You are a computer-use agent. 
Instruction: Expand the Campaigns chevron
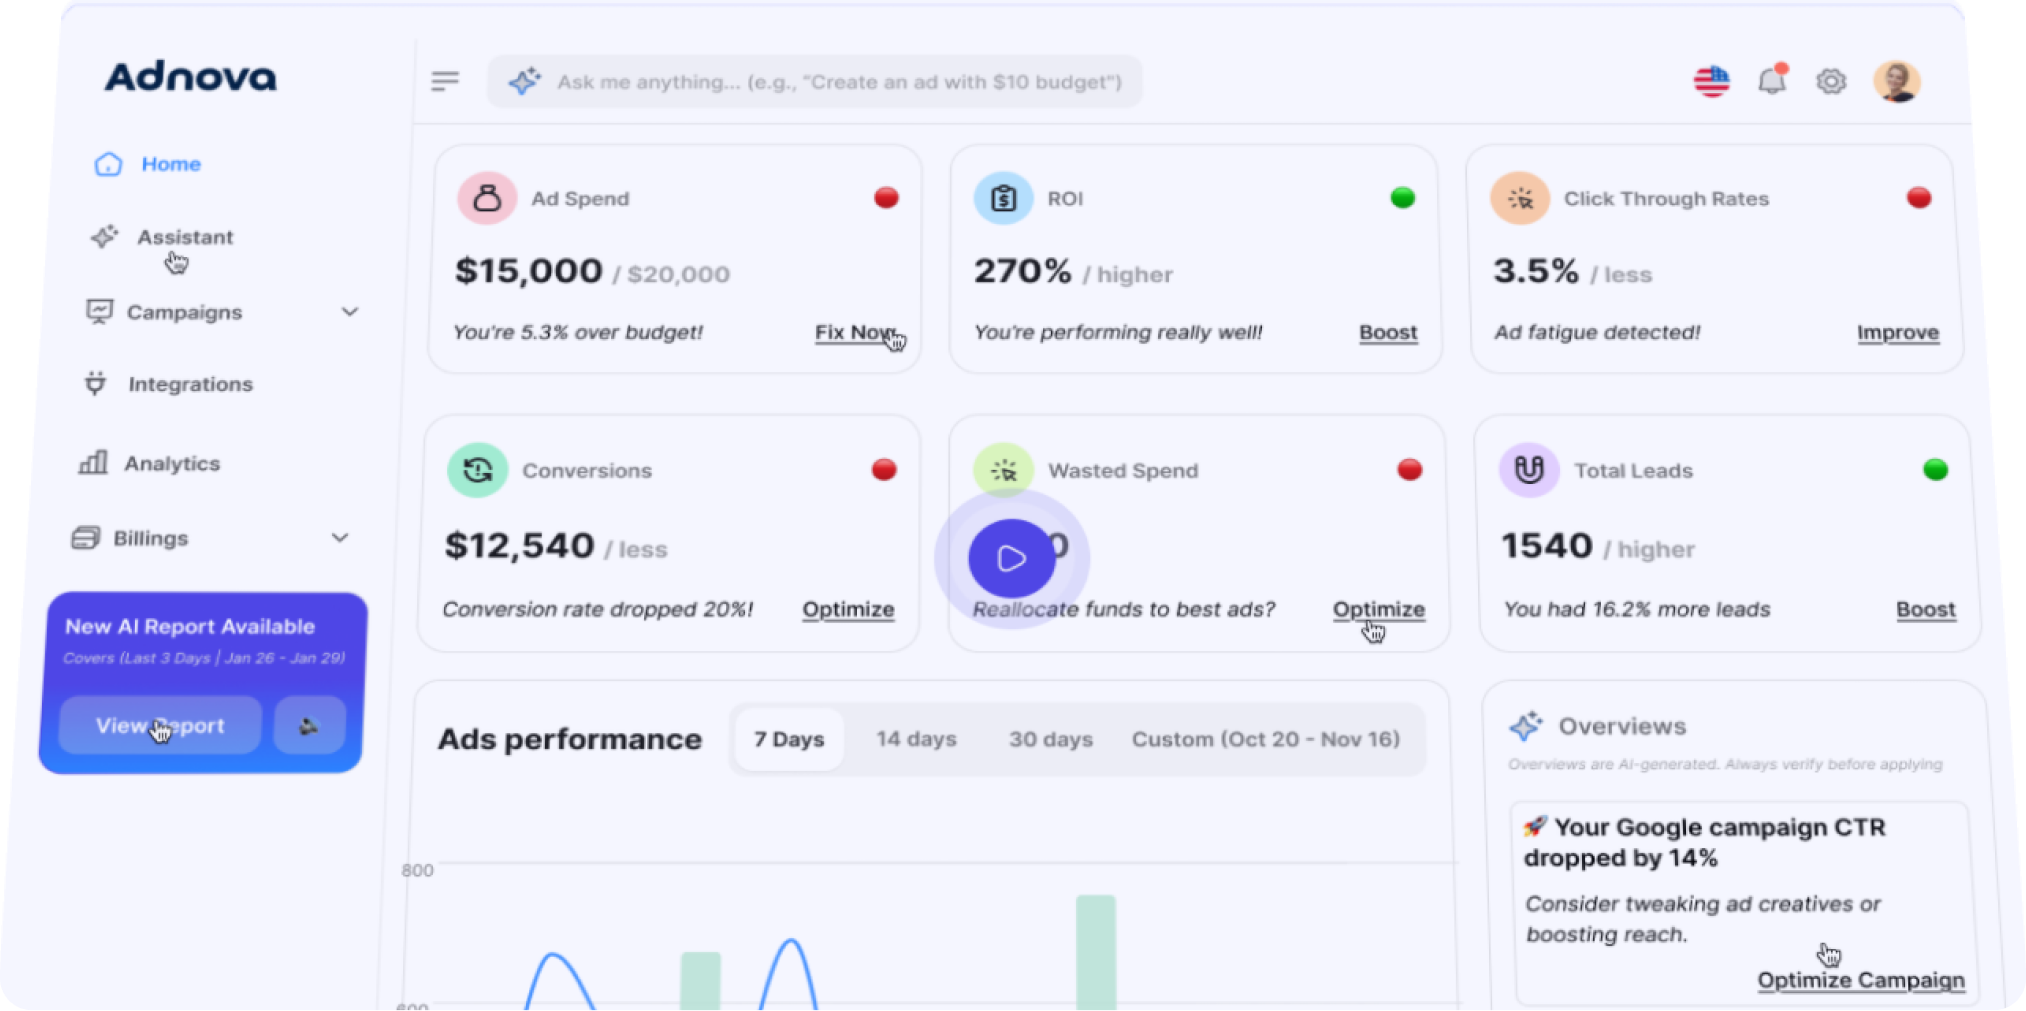click(x=349, y=312)
